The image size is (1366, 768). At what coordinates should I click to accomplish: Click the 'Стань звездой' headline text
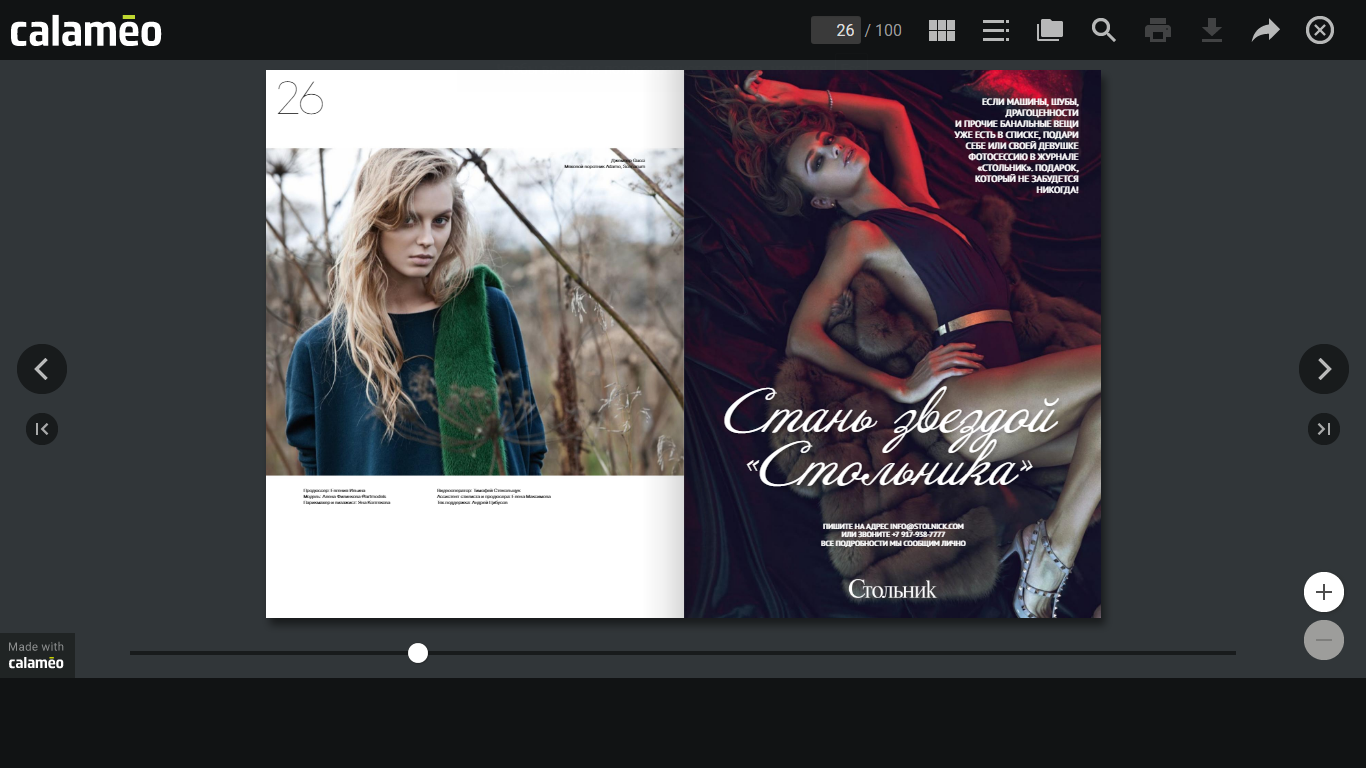tap(890, 414)
